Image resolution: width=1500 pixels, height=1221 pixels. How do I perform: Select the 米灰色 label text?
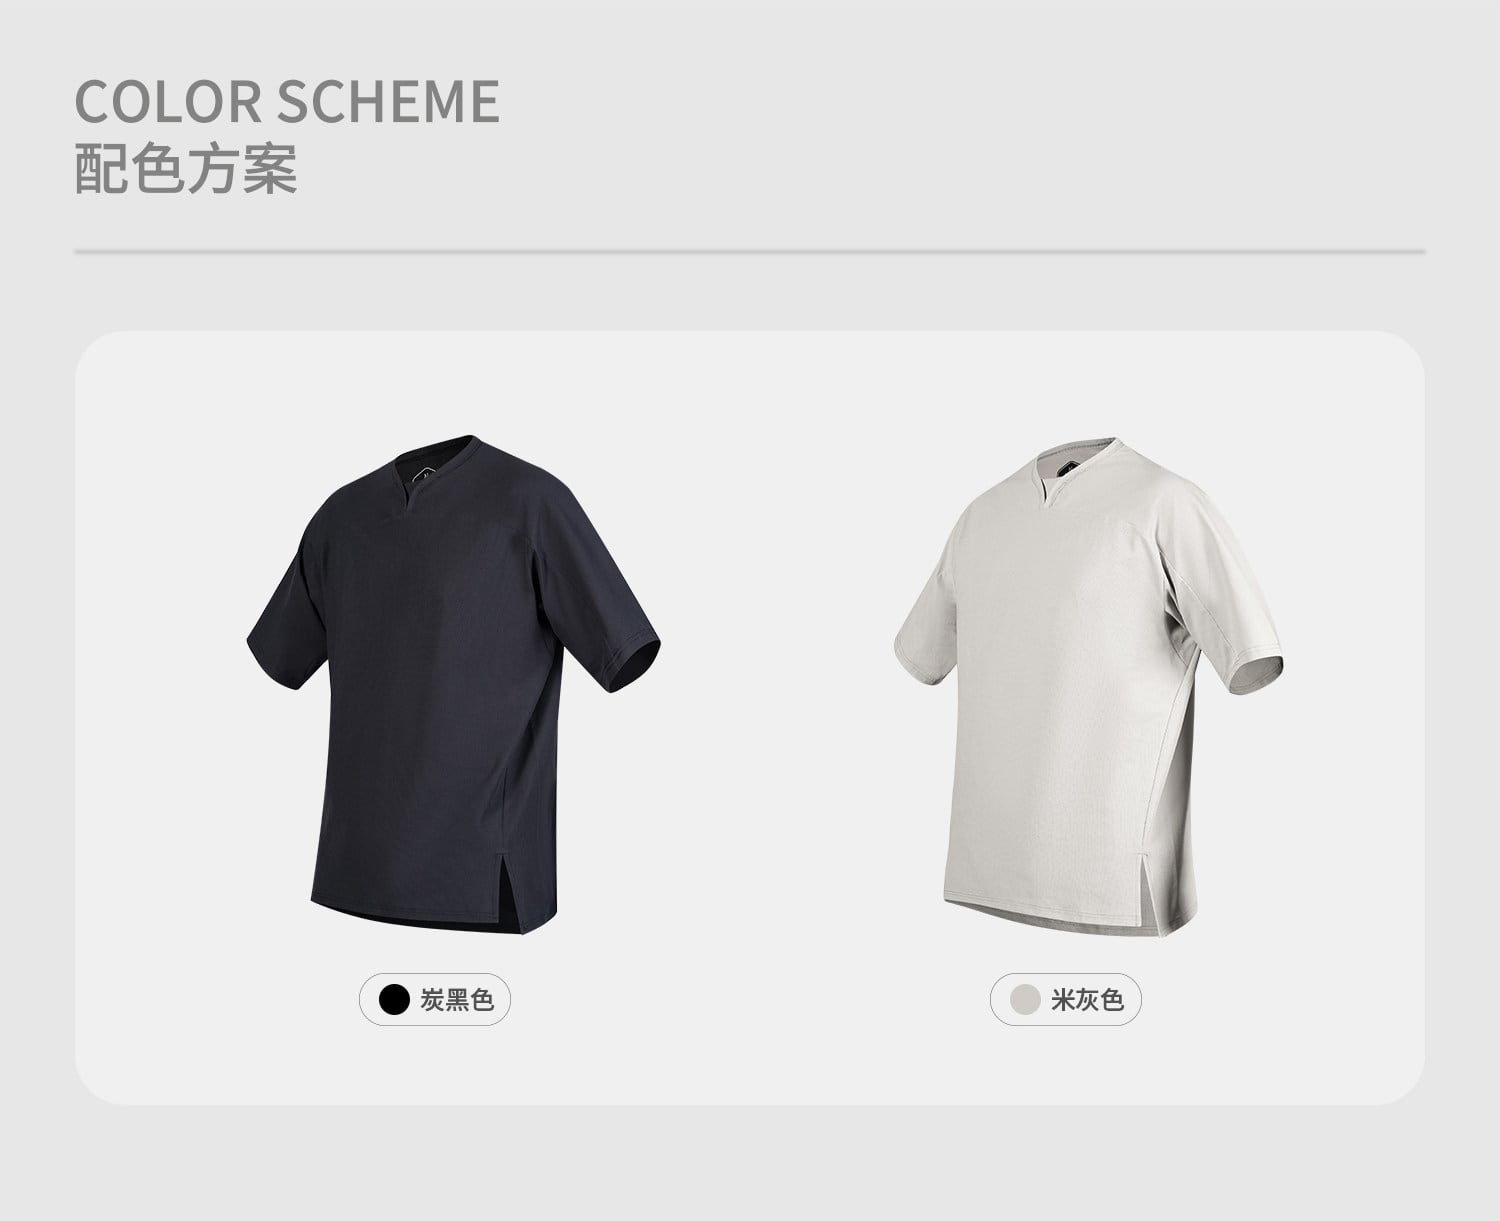(1088, 999)
